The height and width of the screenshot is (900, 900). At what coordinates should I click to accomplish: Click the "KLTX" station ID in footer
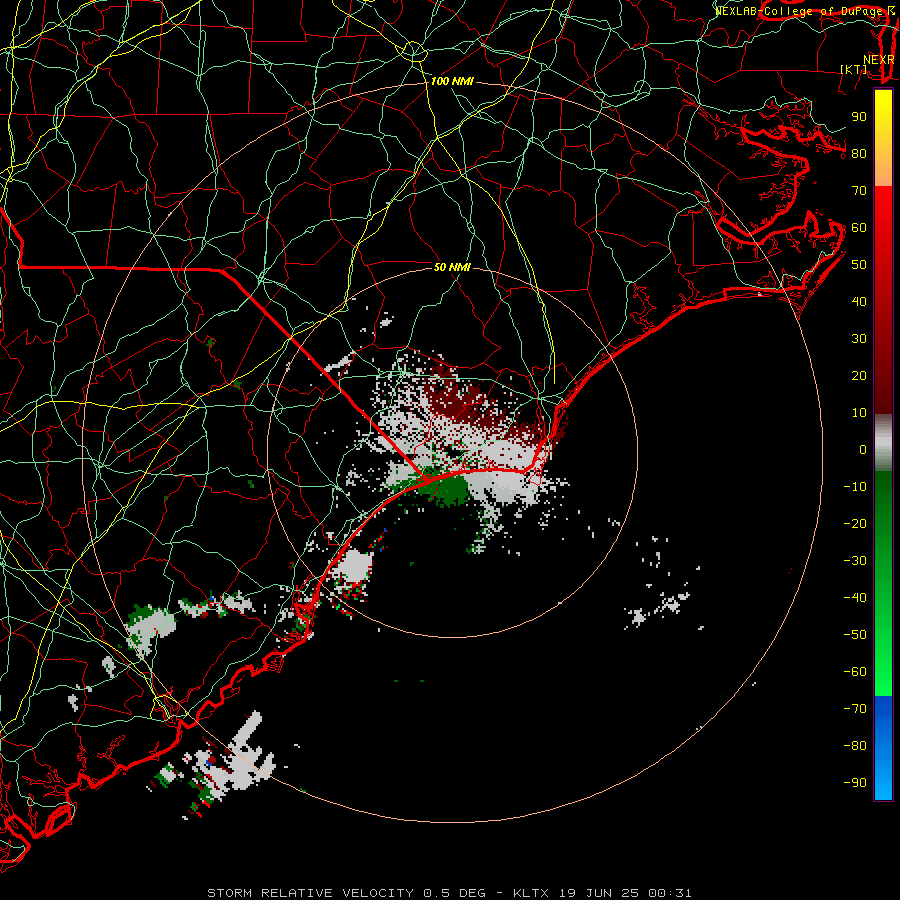click(531, 893)
